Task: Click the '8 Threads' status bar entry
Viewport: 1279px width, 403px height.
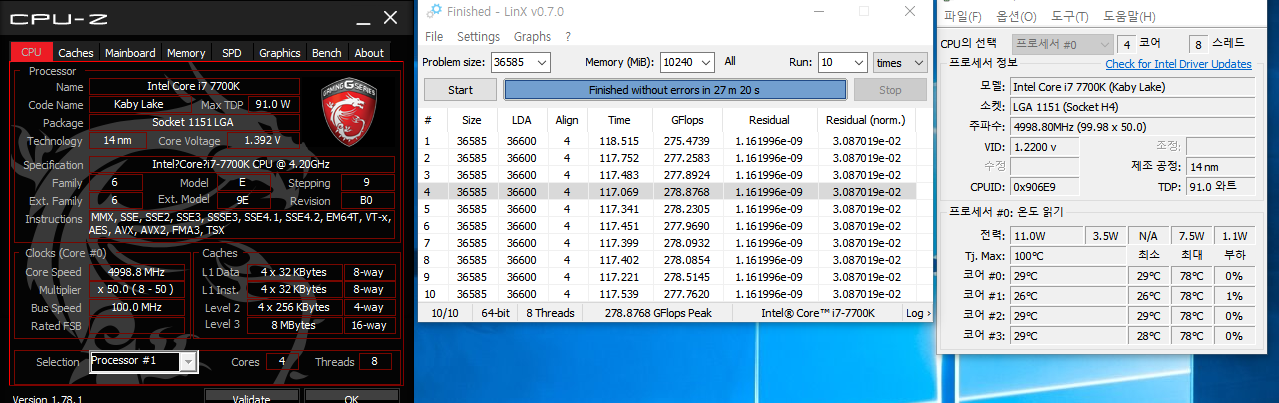Action: 550,313
